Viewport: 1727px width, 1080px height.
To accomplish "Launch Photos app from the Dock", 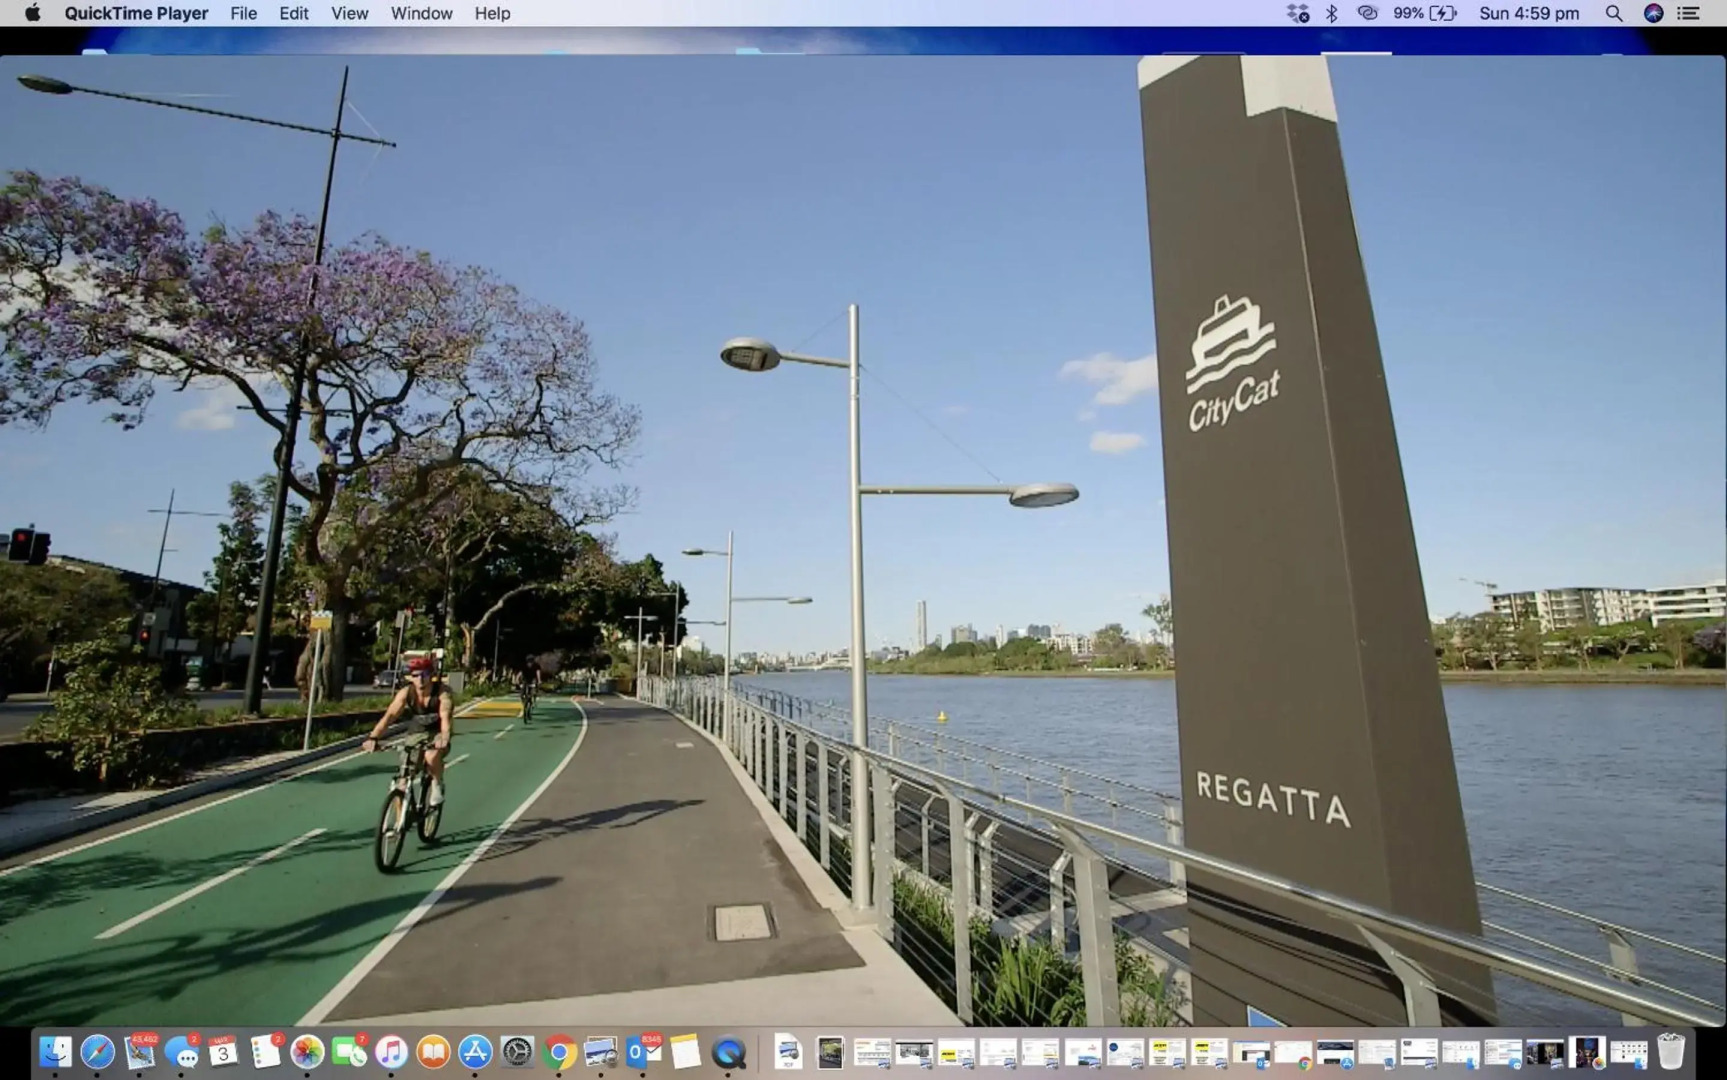I will pyautogui.click(x=307, y=1052).
